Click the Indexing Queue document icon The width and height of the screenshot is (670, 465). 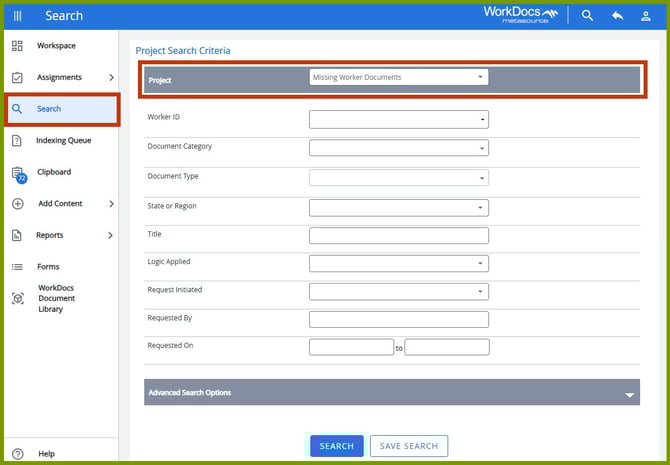17,140
